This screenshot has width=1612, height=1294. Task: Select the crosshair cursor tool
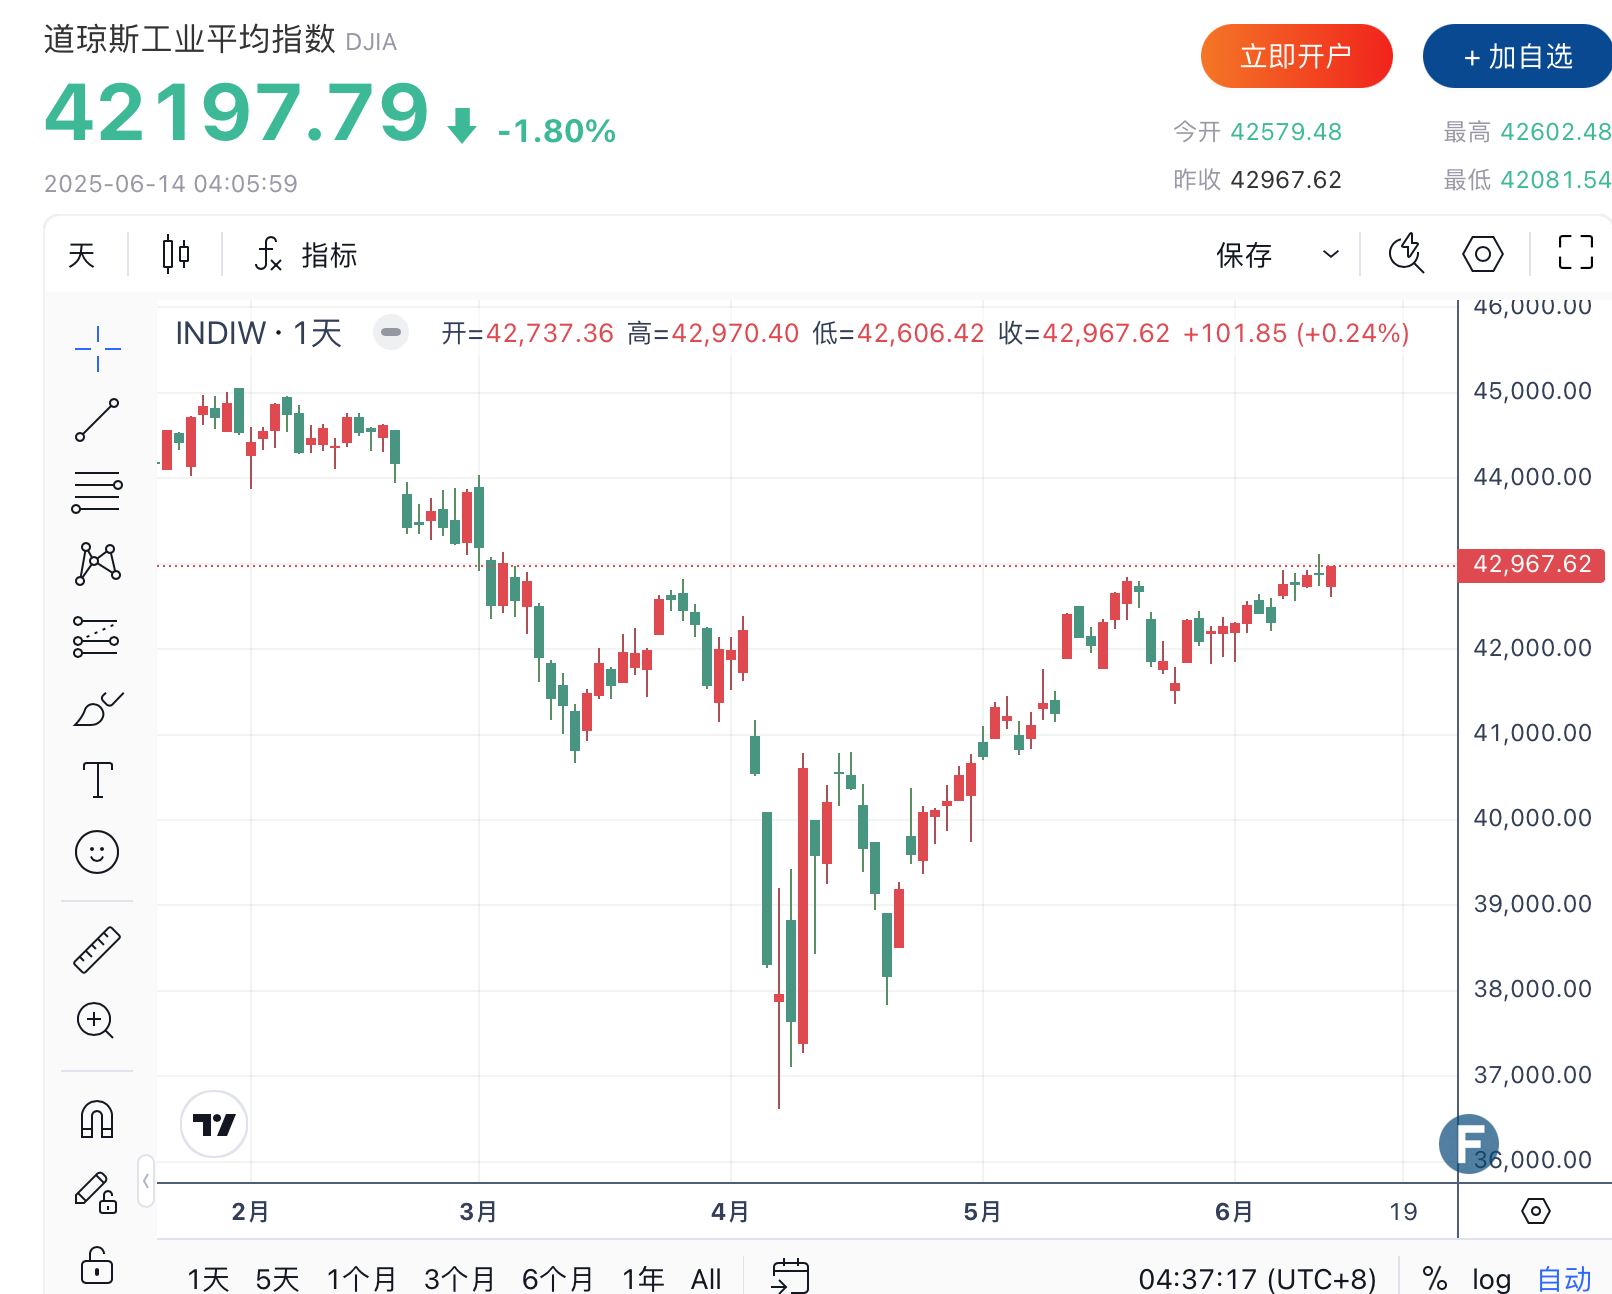(97, 349)
